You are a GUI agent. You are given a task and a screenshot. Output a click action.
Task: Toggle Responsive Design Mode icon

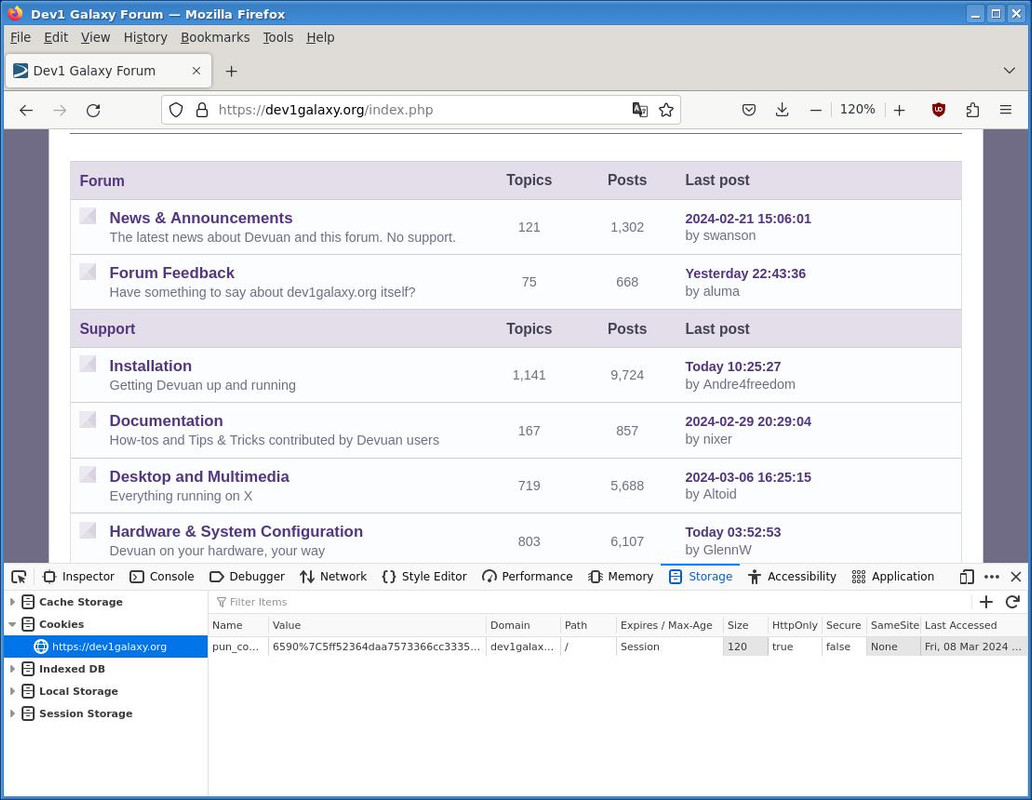click(966, 577)
